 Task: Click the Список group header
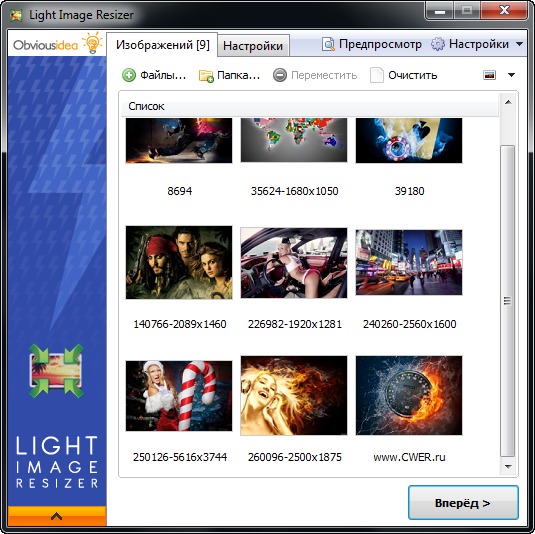point(310,106)
